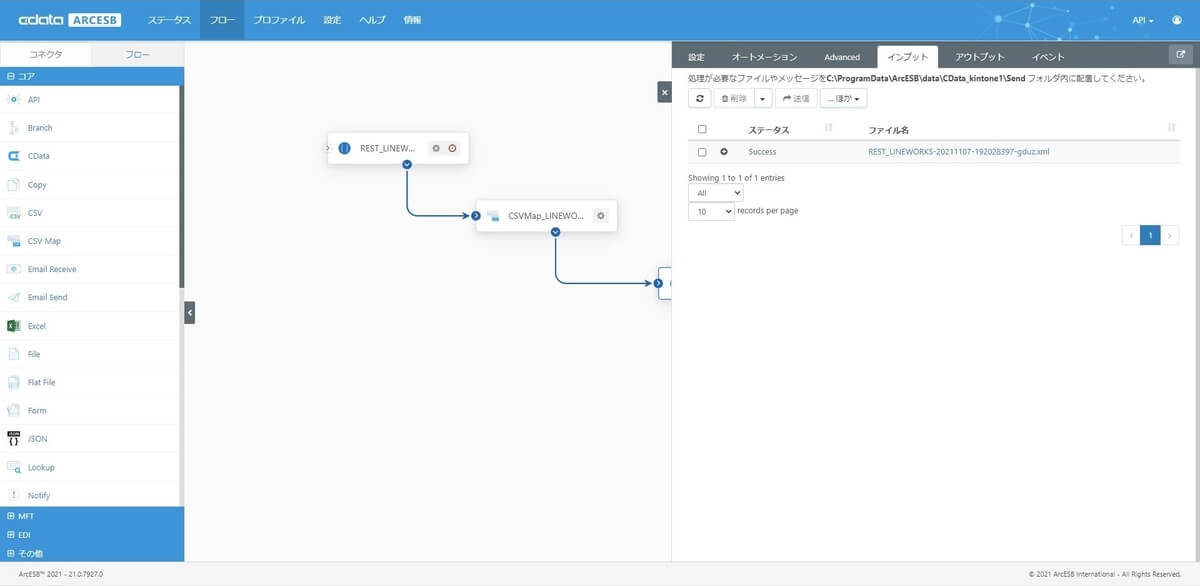The height and width of the screenshot is (586, 1200).
Task: Refresh the input file list
Action: click(x=699, y=98)
